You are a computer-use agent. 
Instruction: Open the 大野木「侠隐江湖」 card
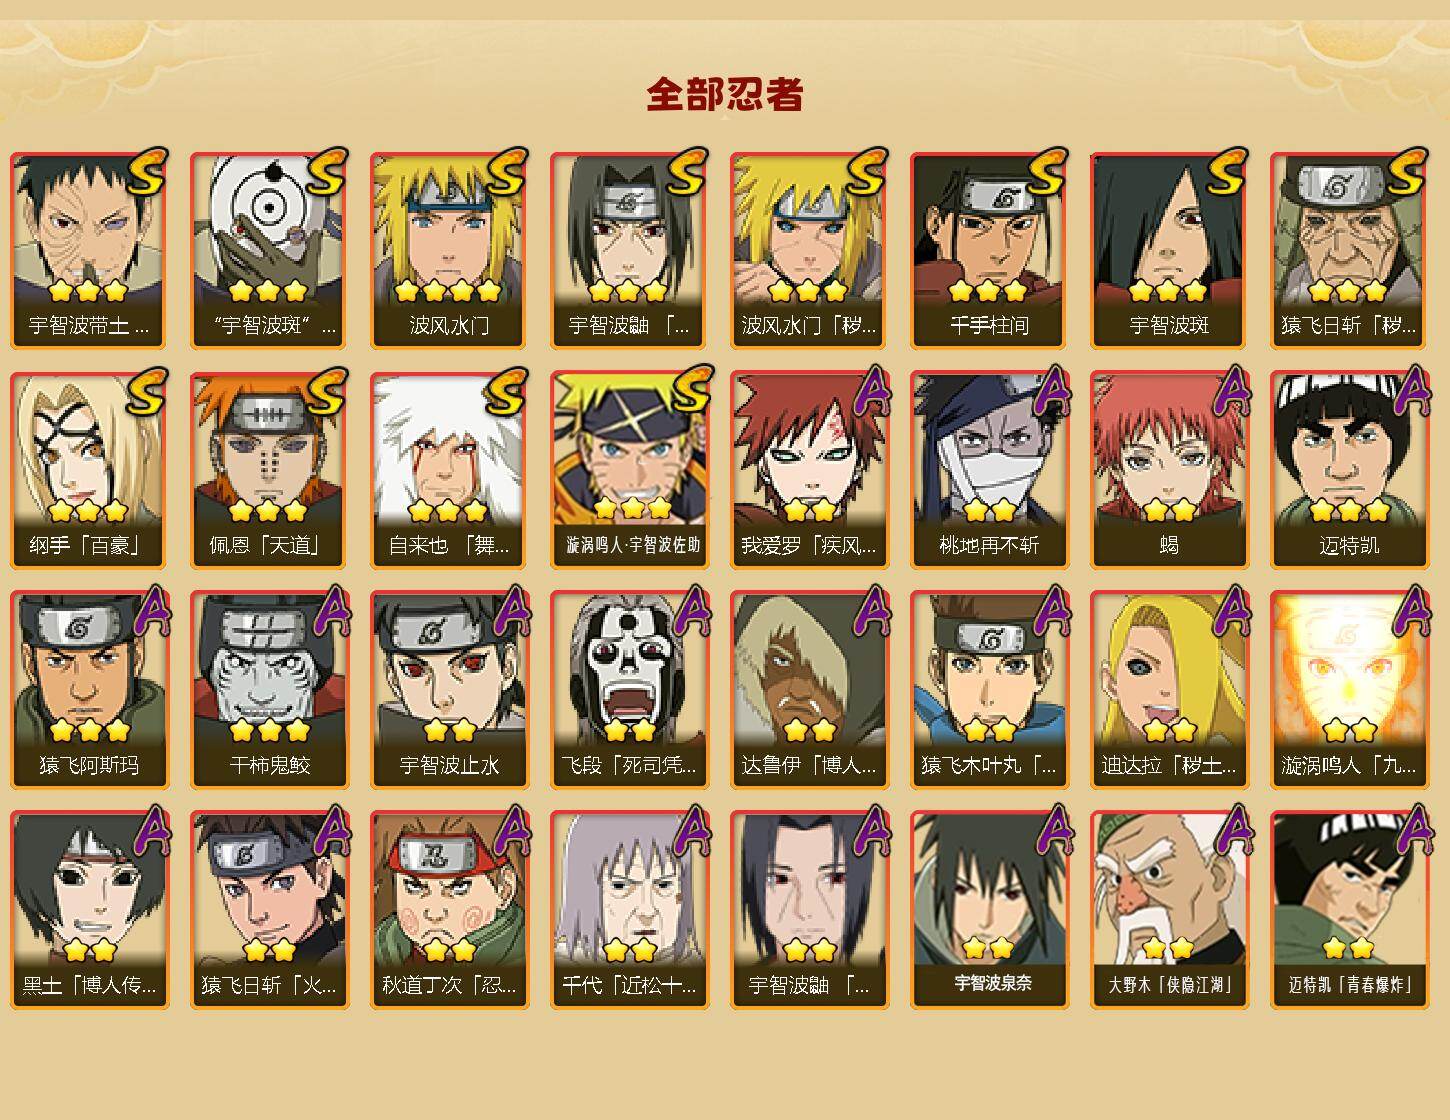(1169, 910)
